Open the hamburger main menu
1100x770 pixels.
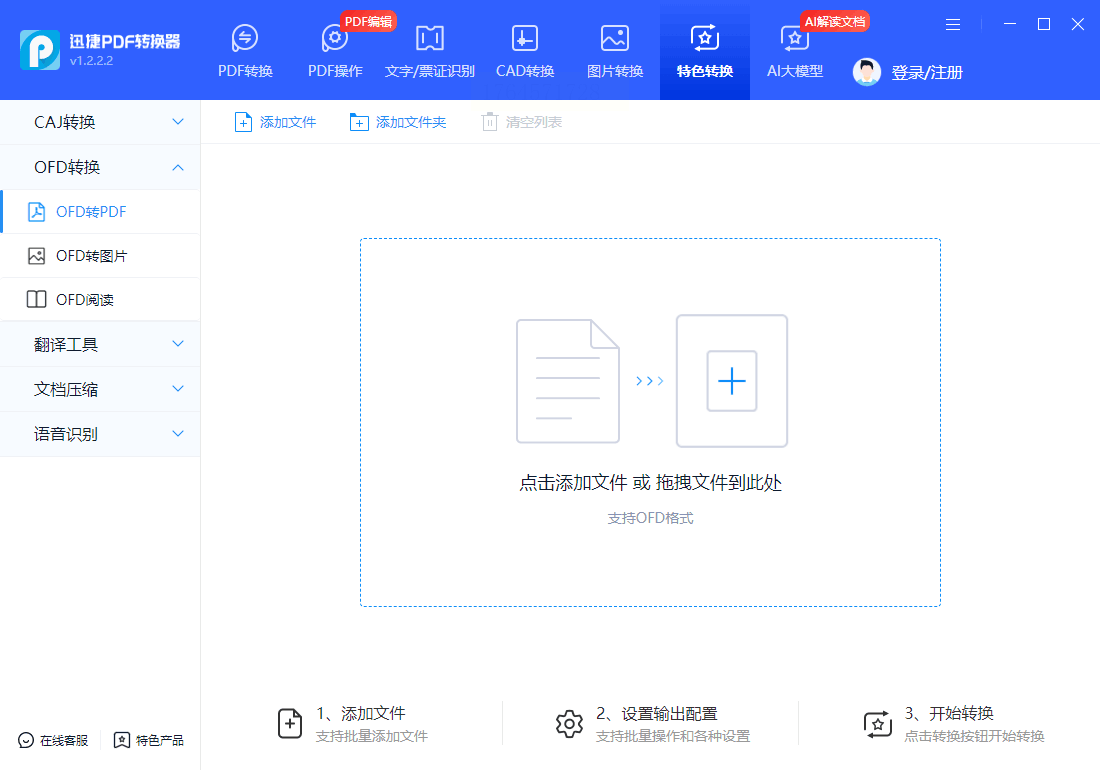pos(953,25)
